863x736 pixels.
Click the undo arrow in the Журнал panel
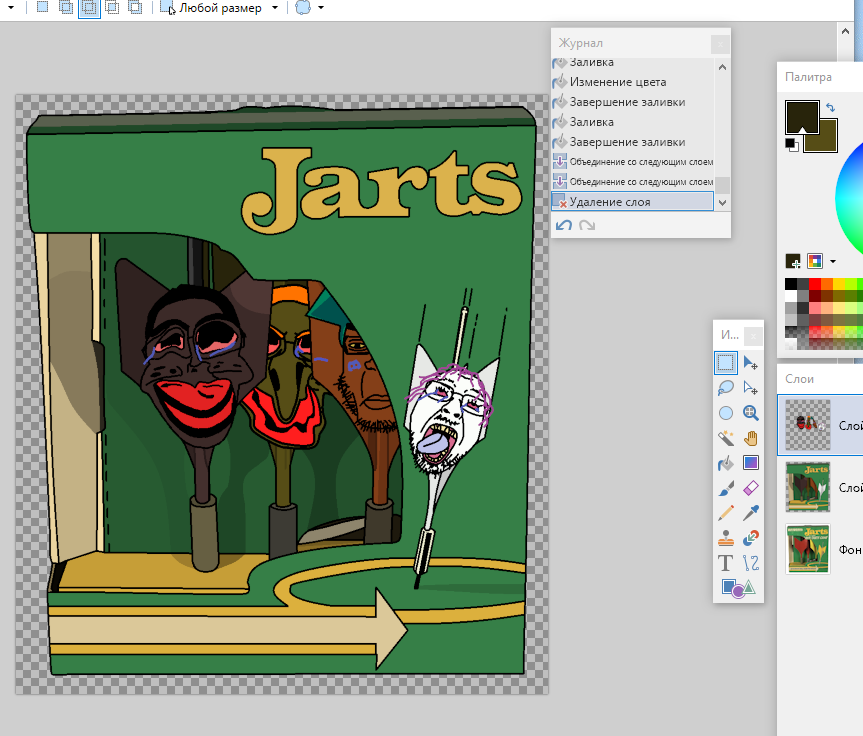564,225
